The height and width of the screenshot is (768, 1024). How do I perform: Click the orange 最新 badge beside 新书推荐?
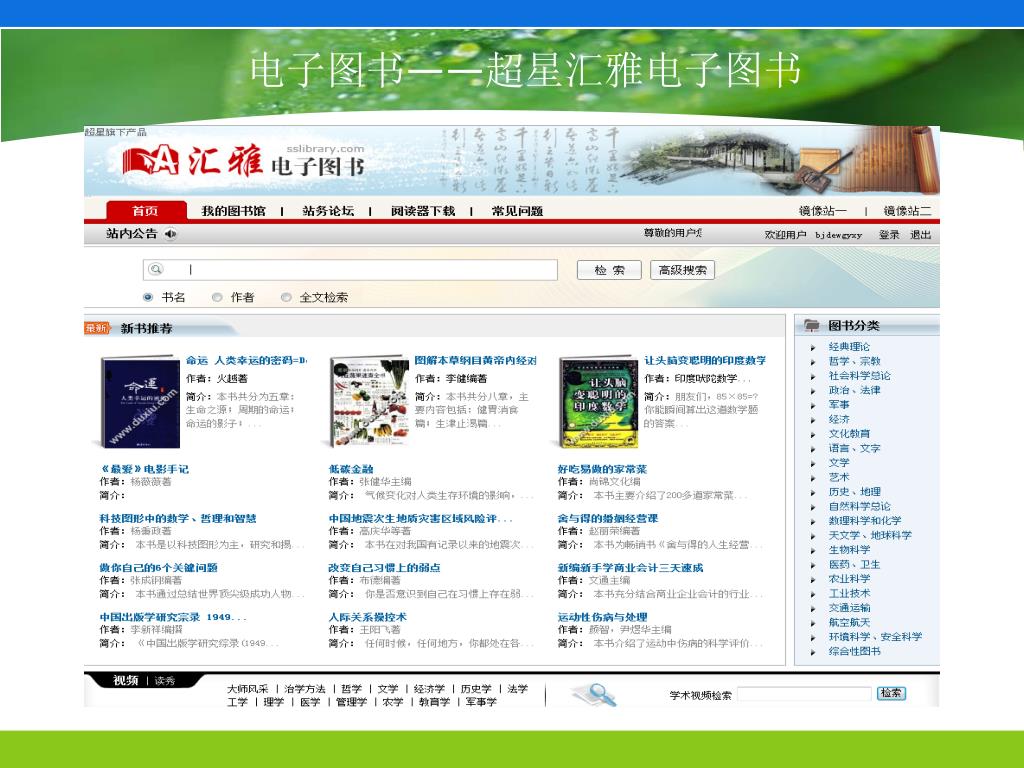click(x=97, y=328)
